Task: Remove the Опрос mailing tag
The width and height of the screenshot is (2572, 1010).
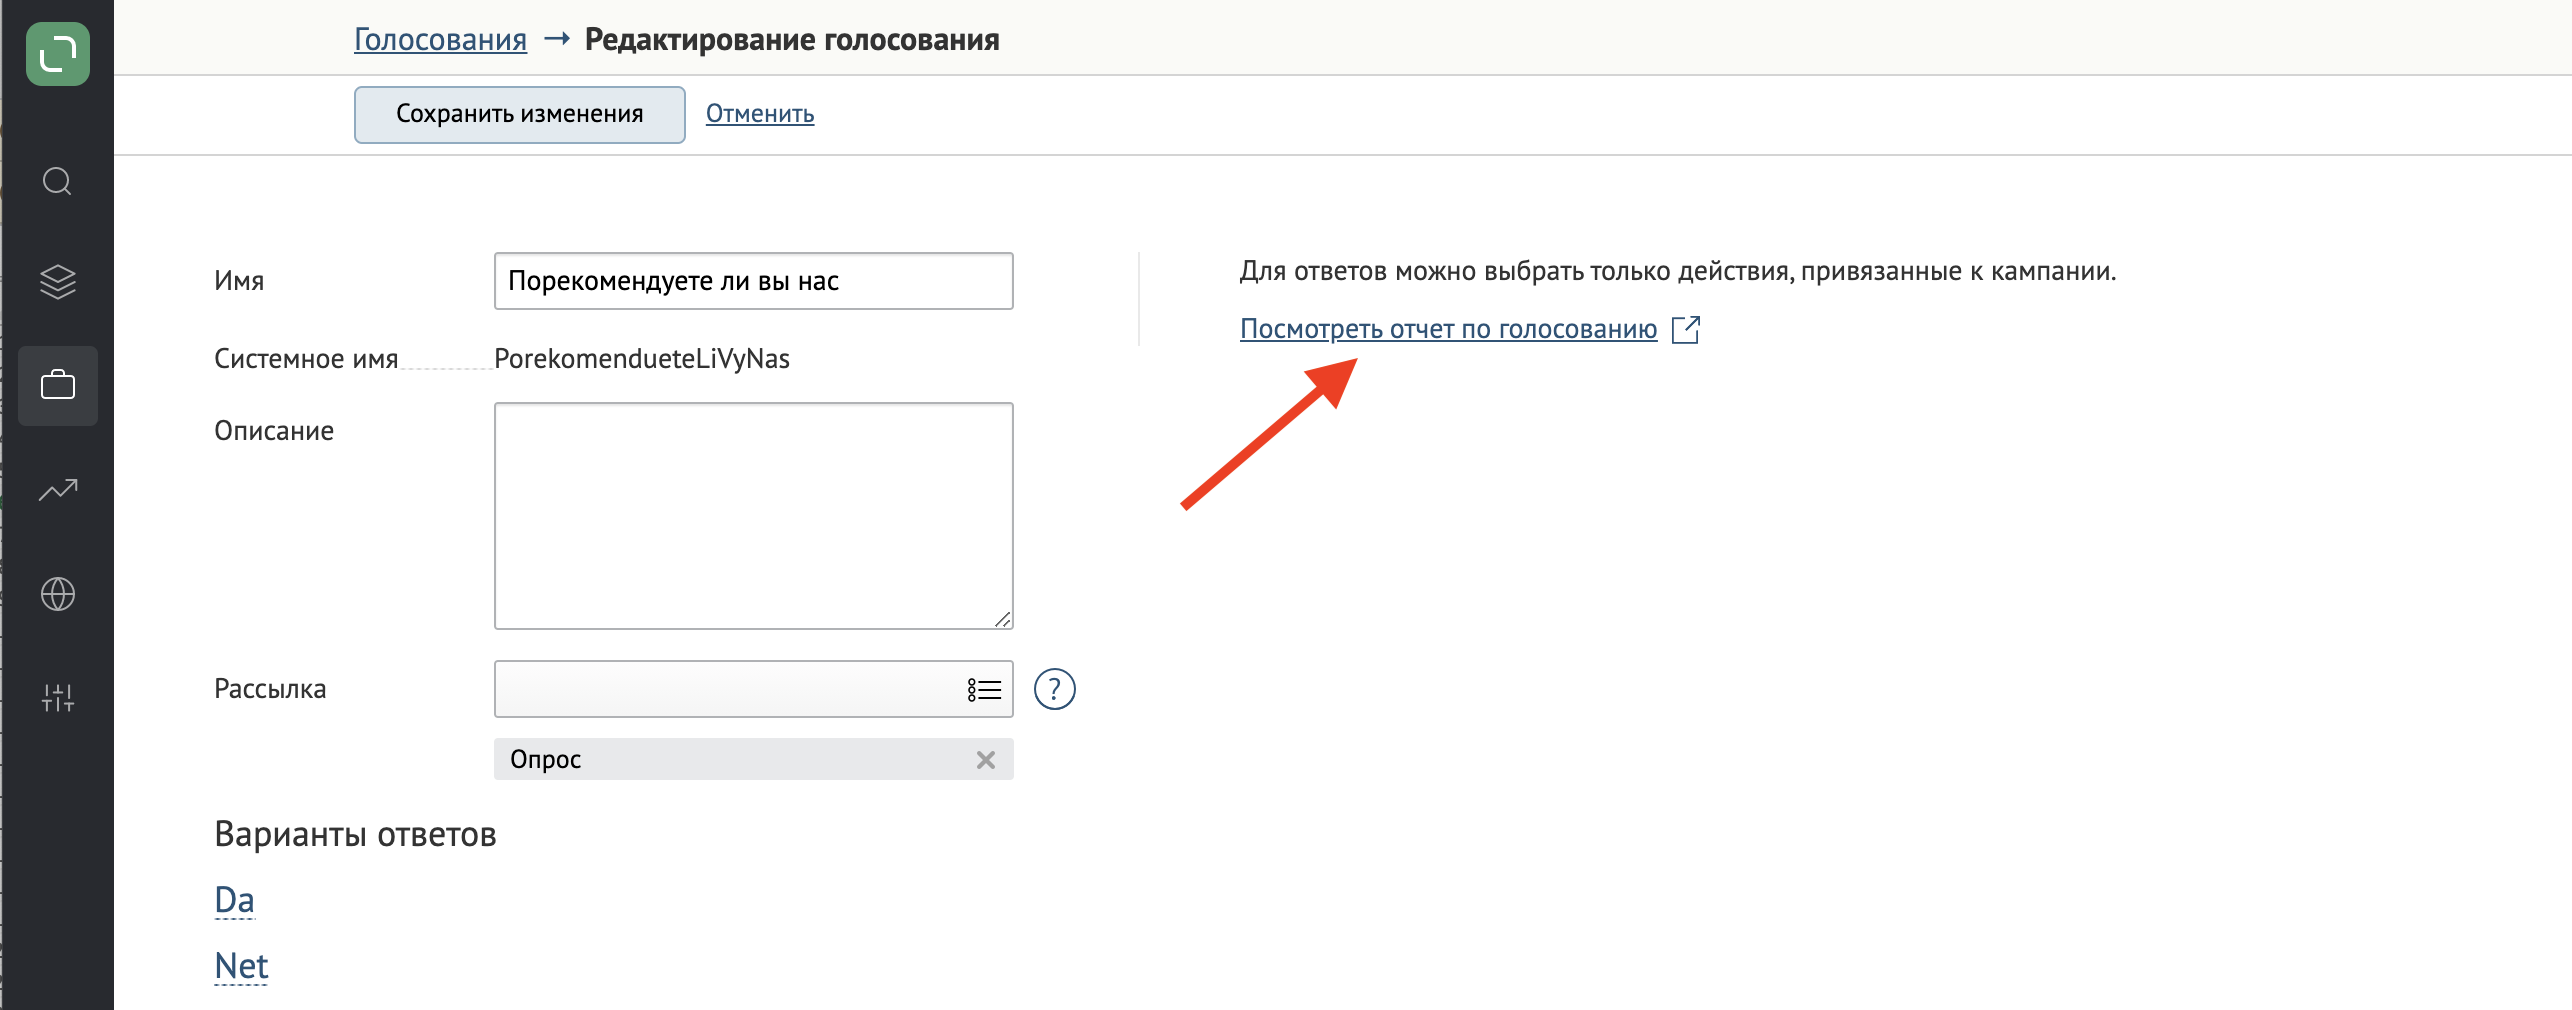Action: tap(986, 760)
